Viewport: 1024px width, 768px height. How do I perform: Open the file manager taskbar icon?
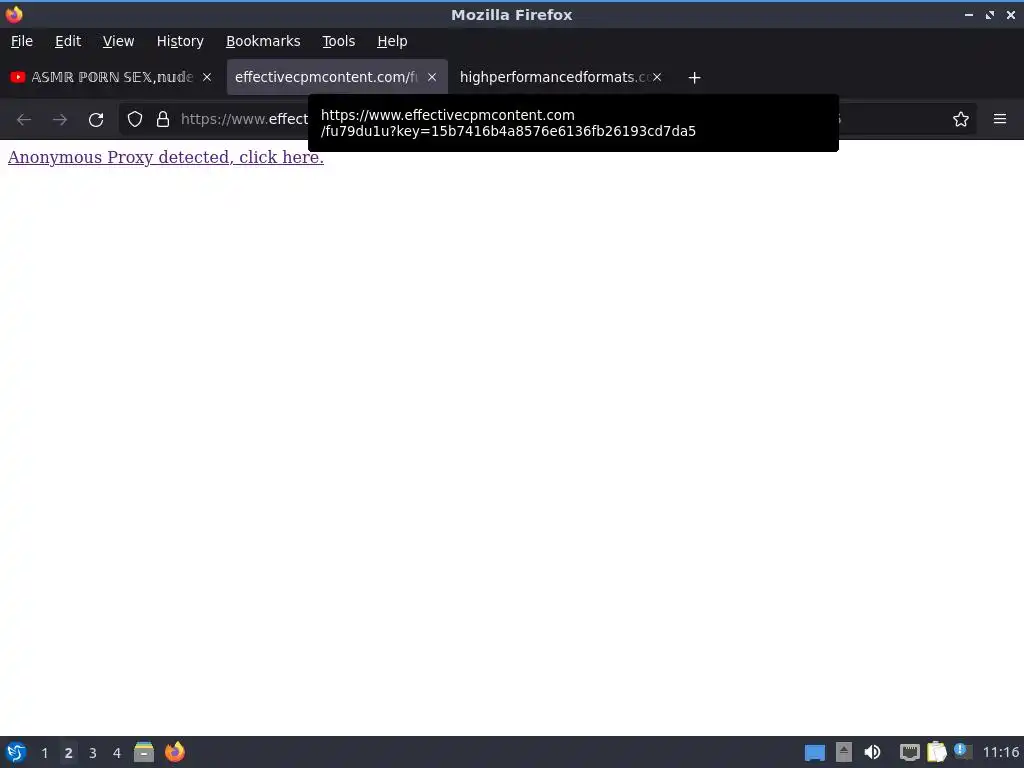pos(144,752)
